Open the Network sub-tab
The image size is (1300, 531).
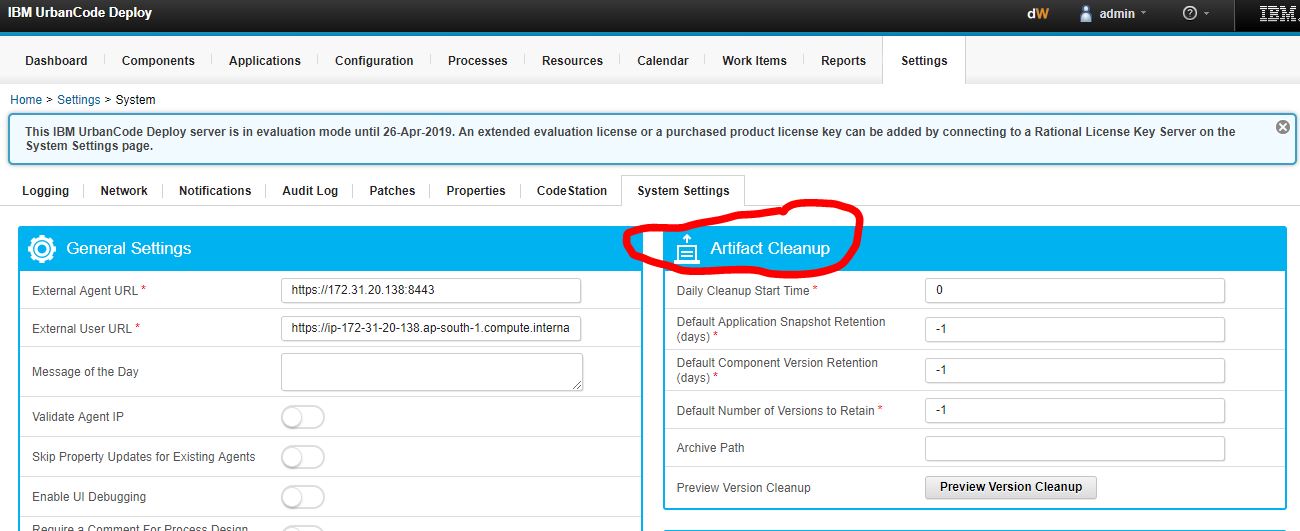pyautogui.click(x=124, y=191)
